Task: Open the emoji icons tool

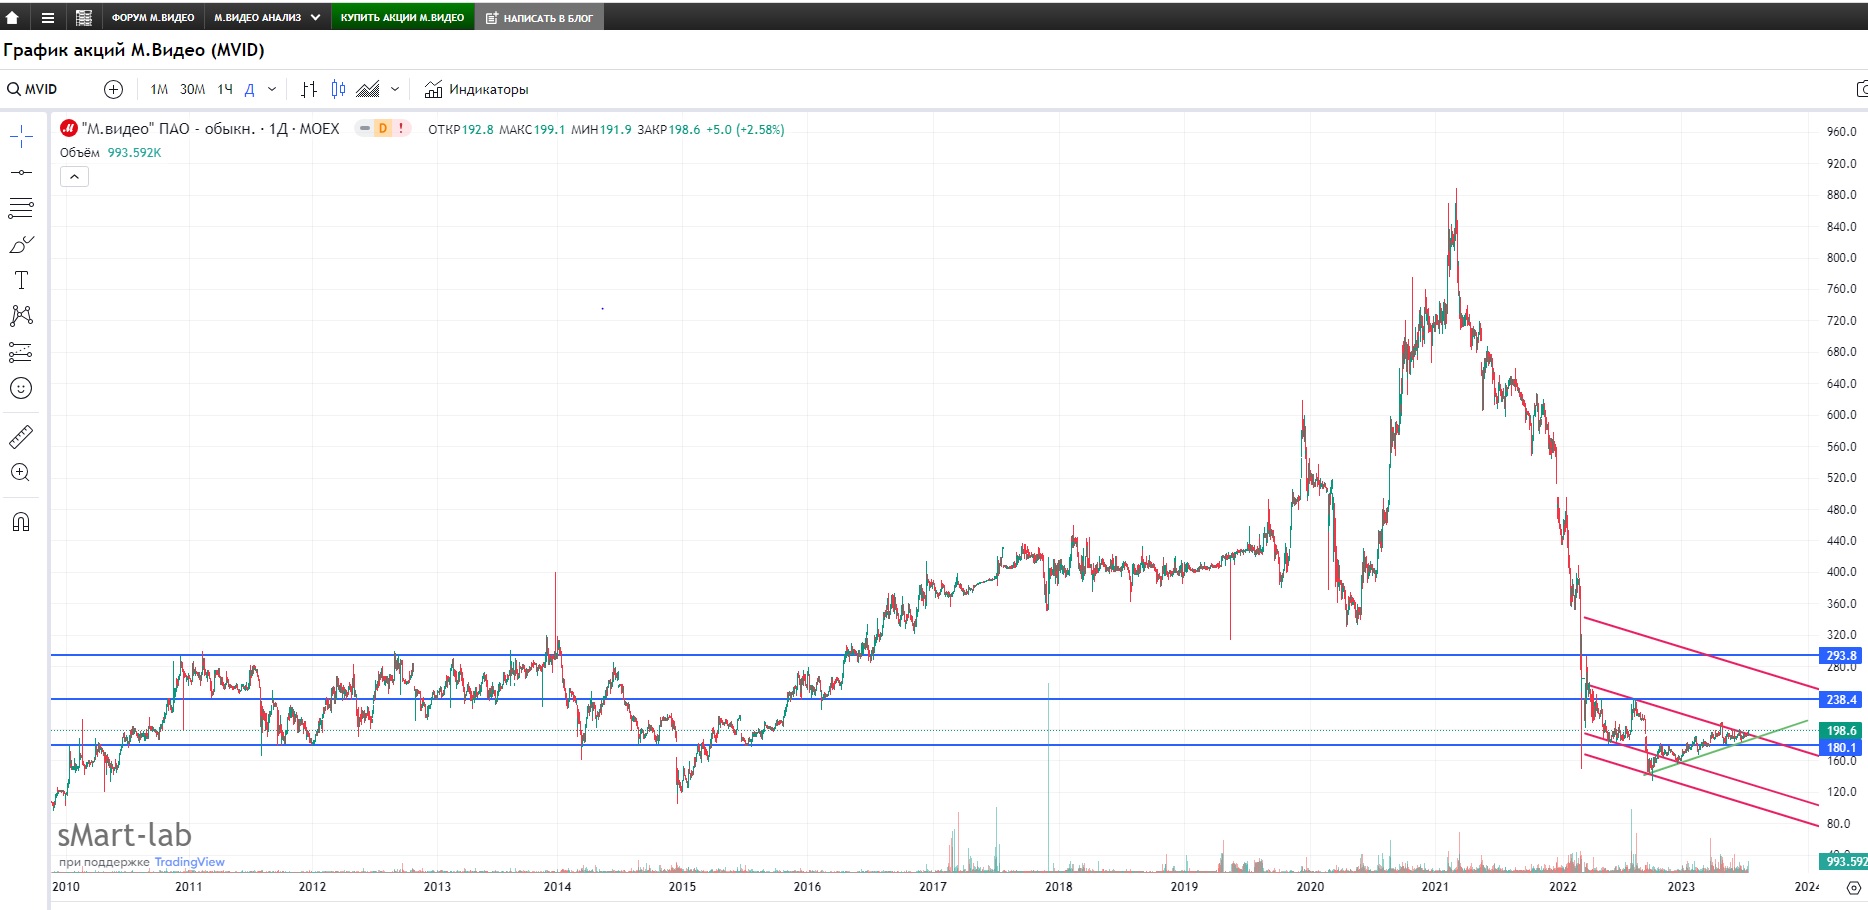Action: click(21, 388)
